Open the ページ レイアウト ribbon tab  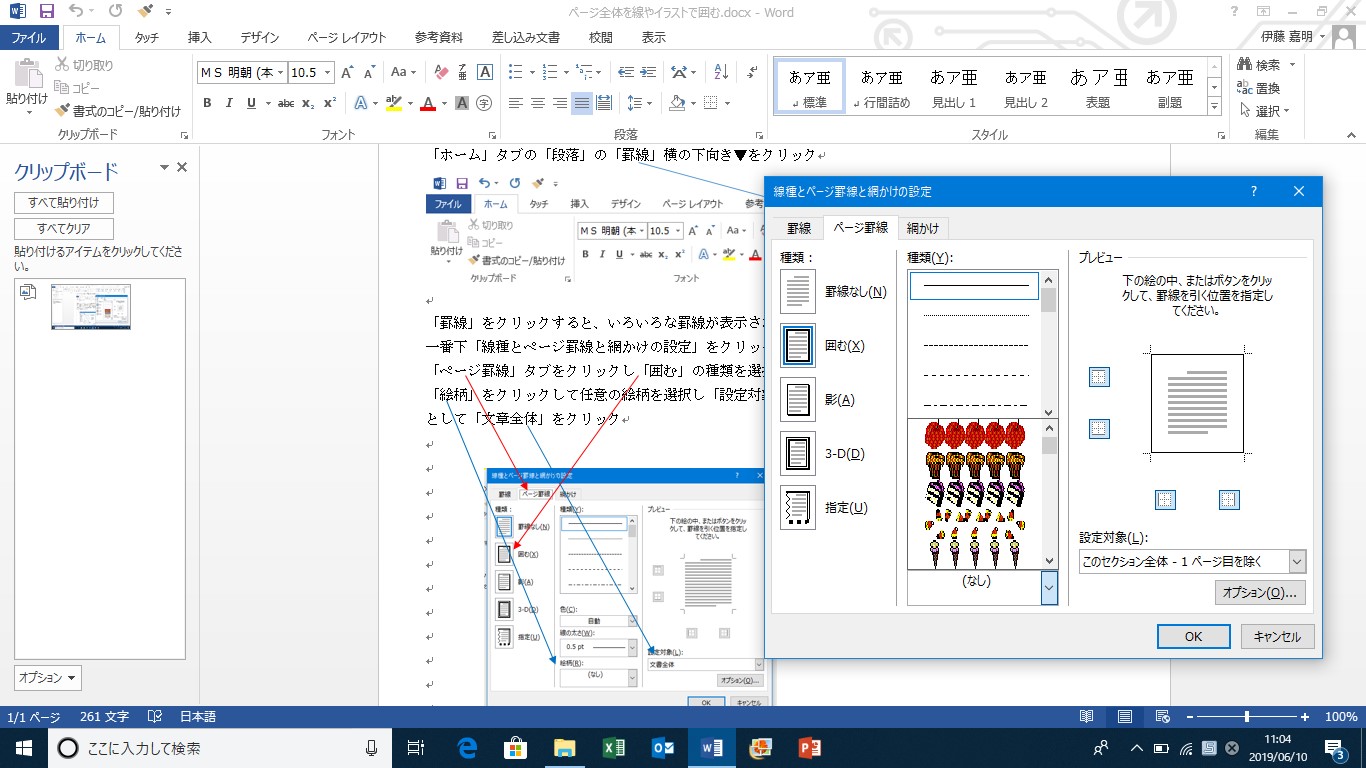click(346, 38)
